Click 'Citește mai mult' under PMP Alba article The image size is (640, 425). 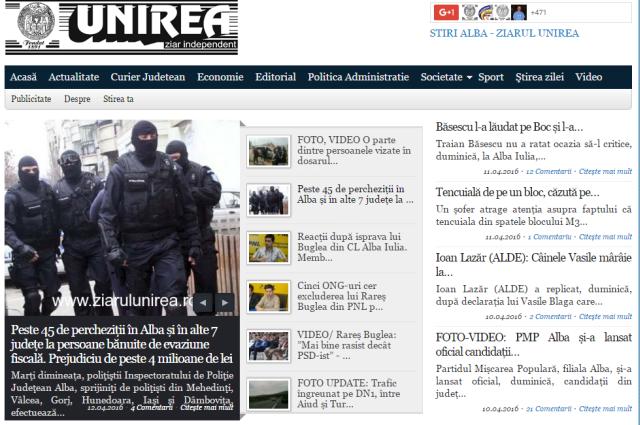[x=605, y=409]
